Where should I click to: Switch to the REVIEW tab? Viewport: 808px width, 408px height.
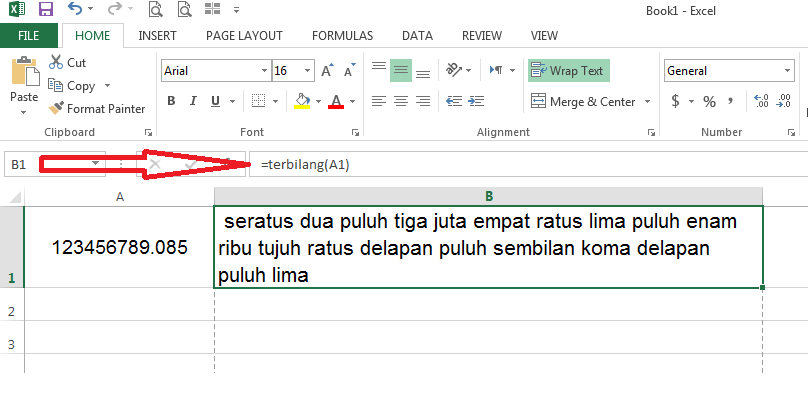click(482, 36)
